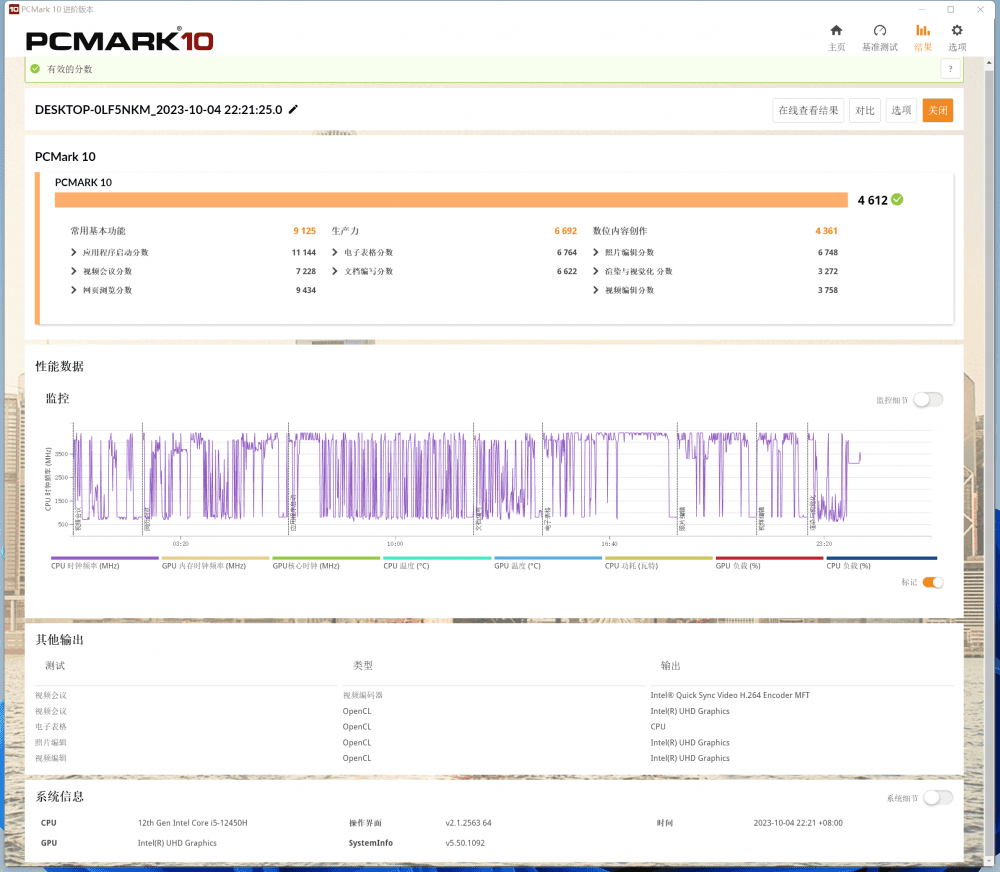Expand the photo editing score row
The image size is (1000, 872).
[596, 253]
